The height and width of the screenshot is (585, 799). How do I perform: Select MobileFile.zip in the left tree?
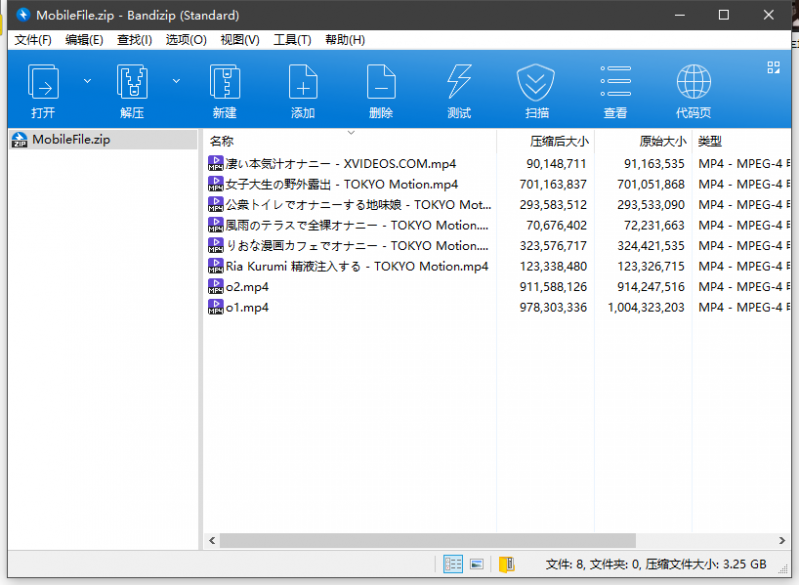point(70,140)
